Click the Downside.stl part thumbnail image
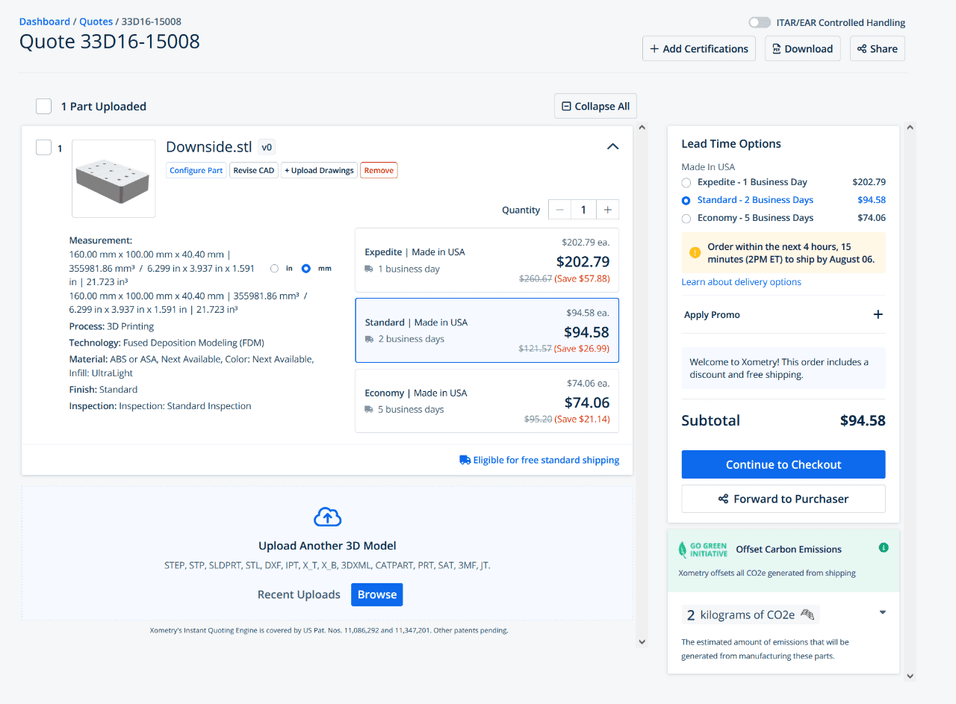 point(114,179)
